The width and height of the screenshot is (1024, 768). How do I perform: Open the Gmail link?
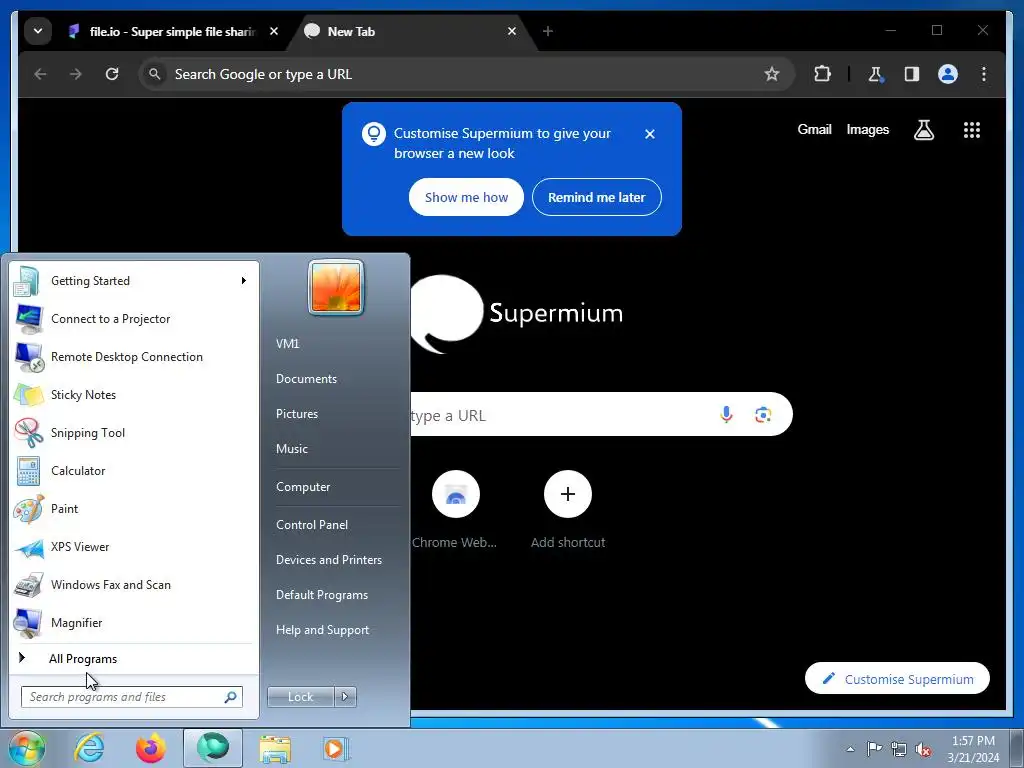click(814, 130)
